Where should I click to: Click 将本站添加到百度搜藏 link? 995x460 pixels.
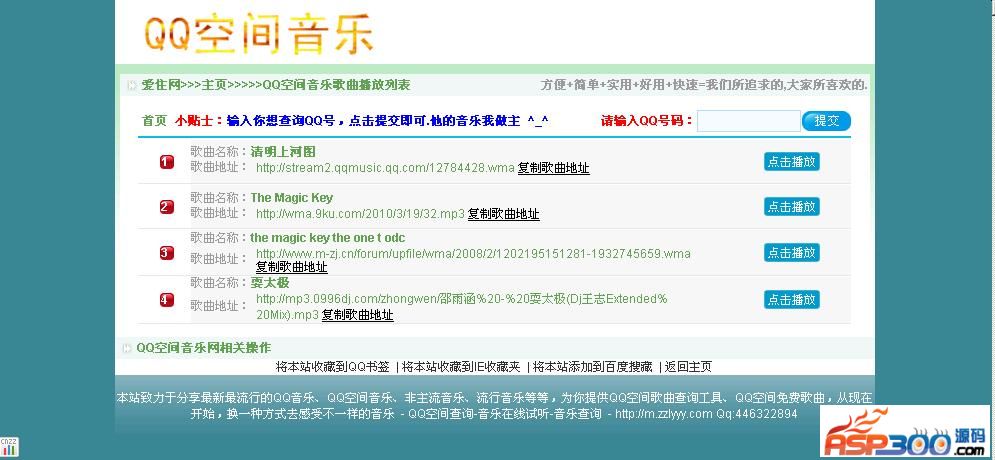(593, 367)
